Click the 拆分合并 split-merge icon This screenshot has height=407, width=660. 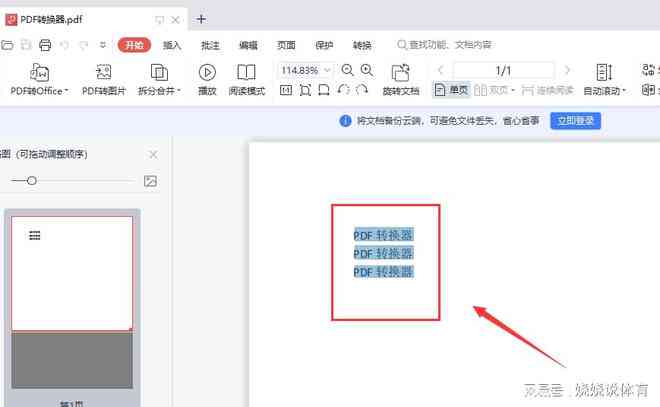[x=159, y=73]
